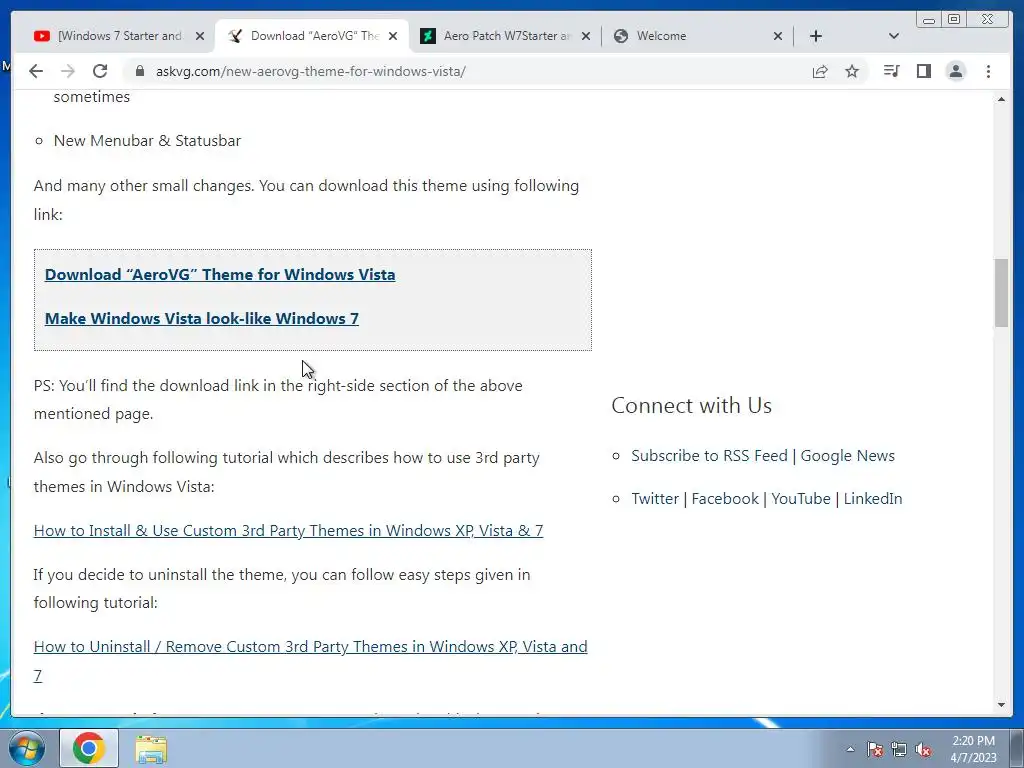Close the Aero Patch W7Starter tab
Image resolution: width=1024 pixels, height=768 pixels.
586,36
